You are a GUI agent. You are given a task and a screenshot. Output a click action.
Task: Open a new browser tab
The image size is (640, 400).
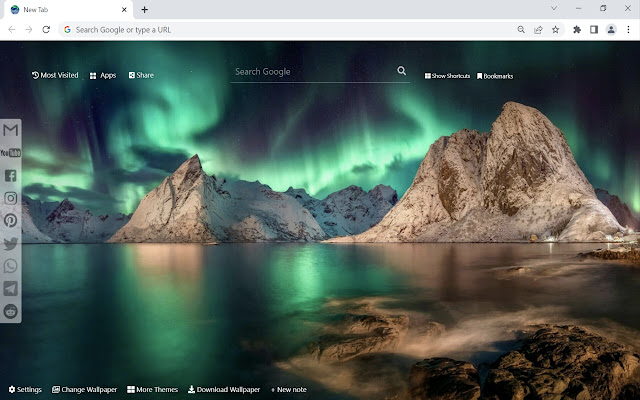pyautogui.click(x=144, y=9)
